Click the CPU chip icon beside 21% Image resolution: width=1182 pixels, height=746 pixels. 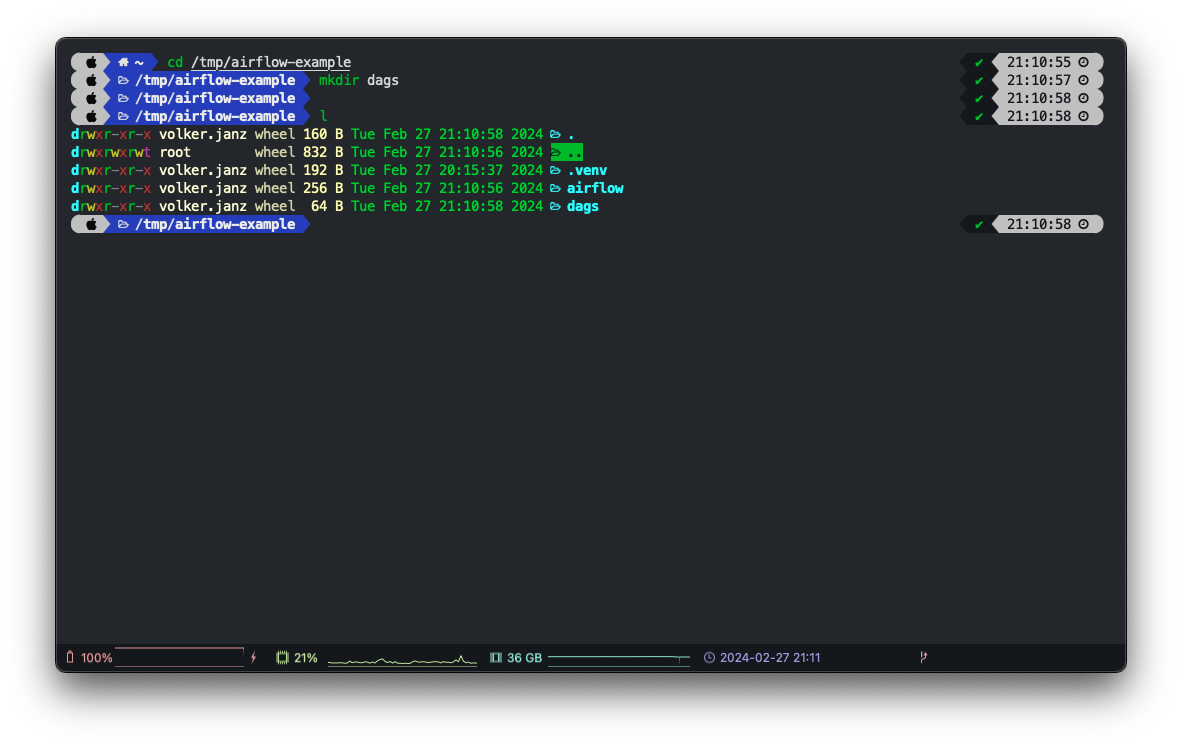tap(282, 658)
